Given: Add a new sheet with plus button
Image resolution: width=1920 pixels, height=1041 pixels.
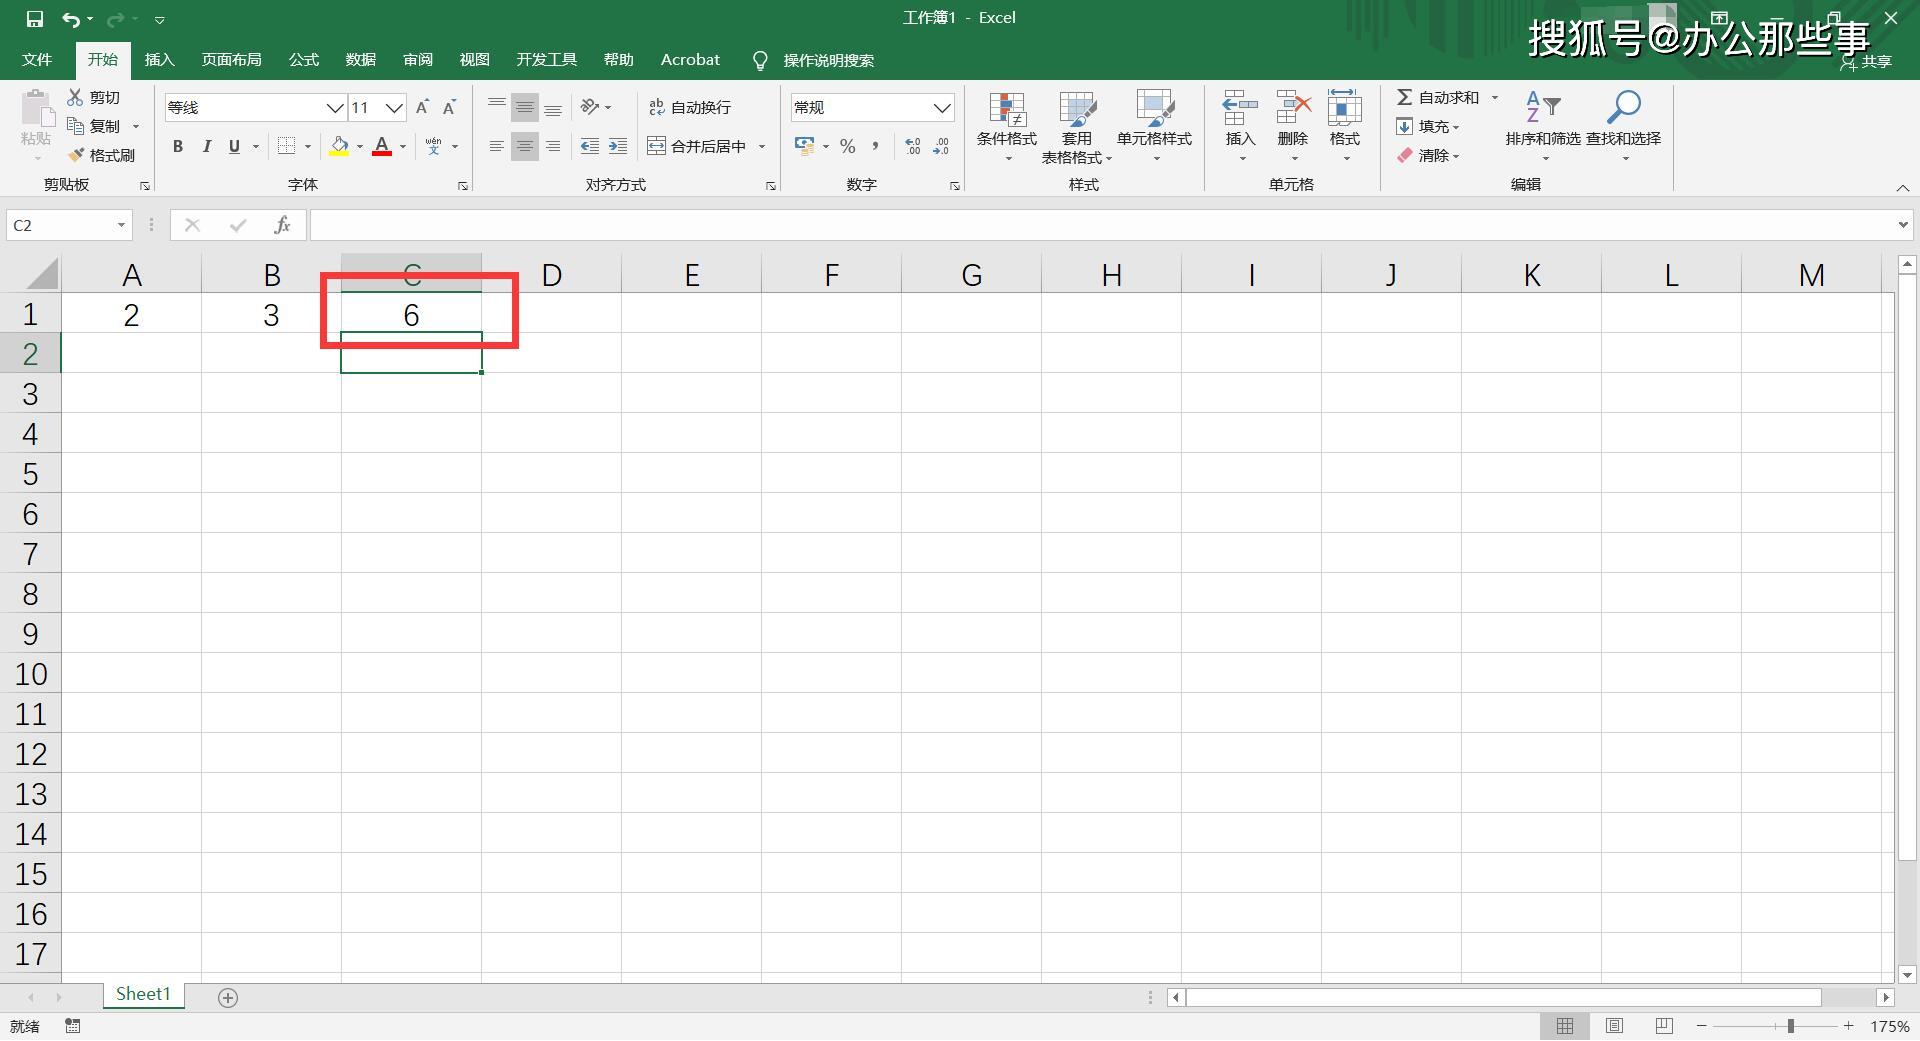Looking at the screenshot, I should pos(228,997).
